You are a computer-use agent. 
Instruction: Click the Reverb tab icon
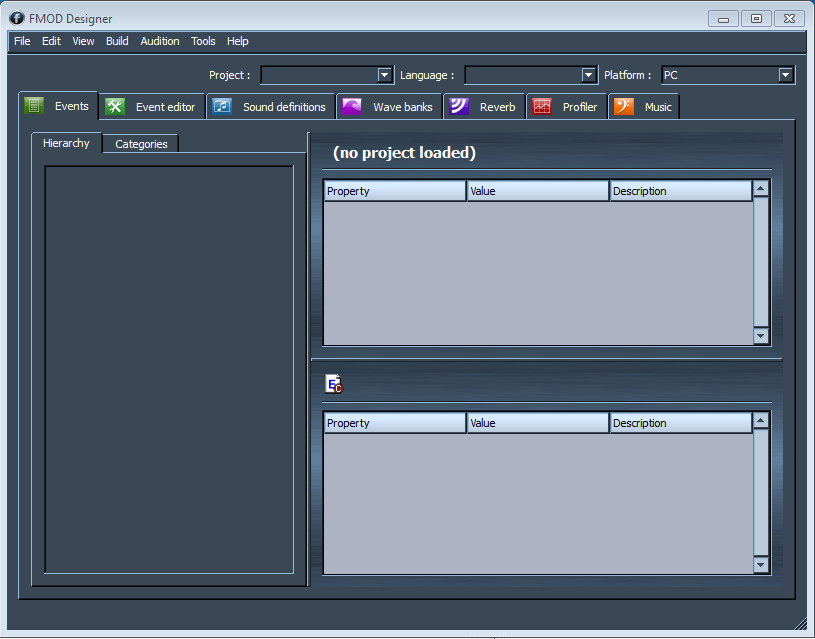pos(459,107)
